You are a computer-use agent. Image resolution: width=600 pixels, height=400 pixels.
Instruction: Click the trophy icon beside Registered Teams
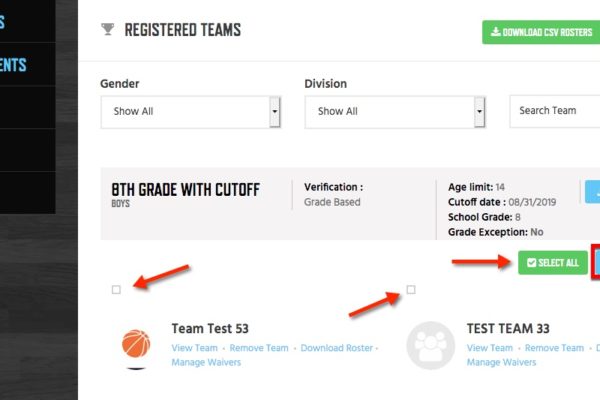tap(108, 29)
